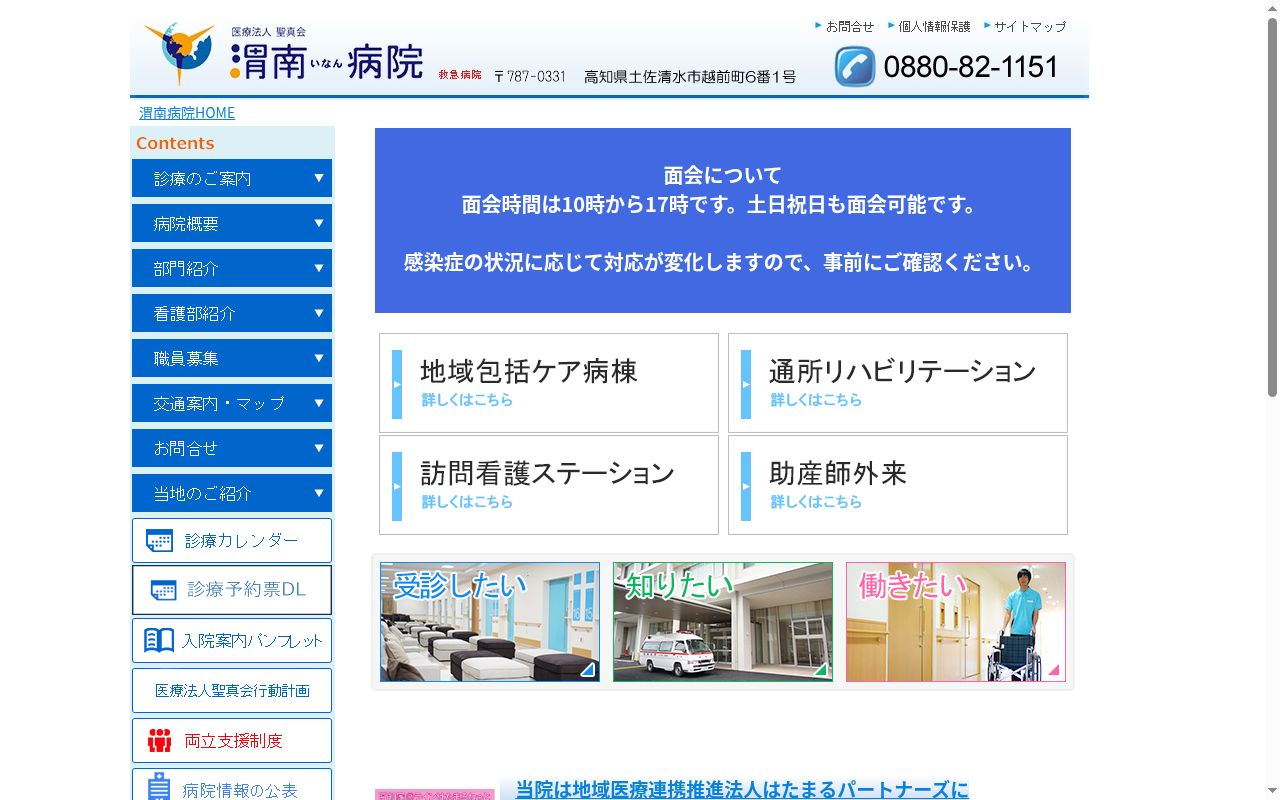Expand 病院概要 dropdown arrow

319,223
